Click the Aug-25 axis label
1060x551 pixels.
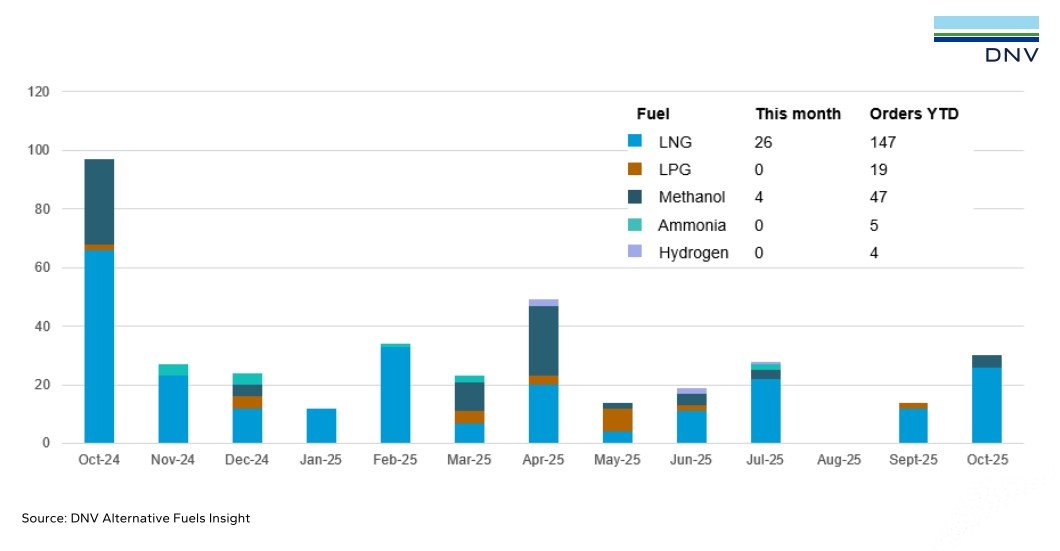point(838,460)
